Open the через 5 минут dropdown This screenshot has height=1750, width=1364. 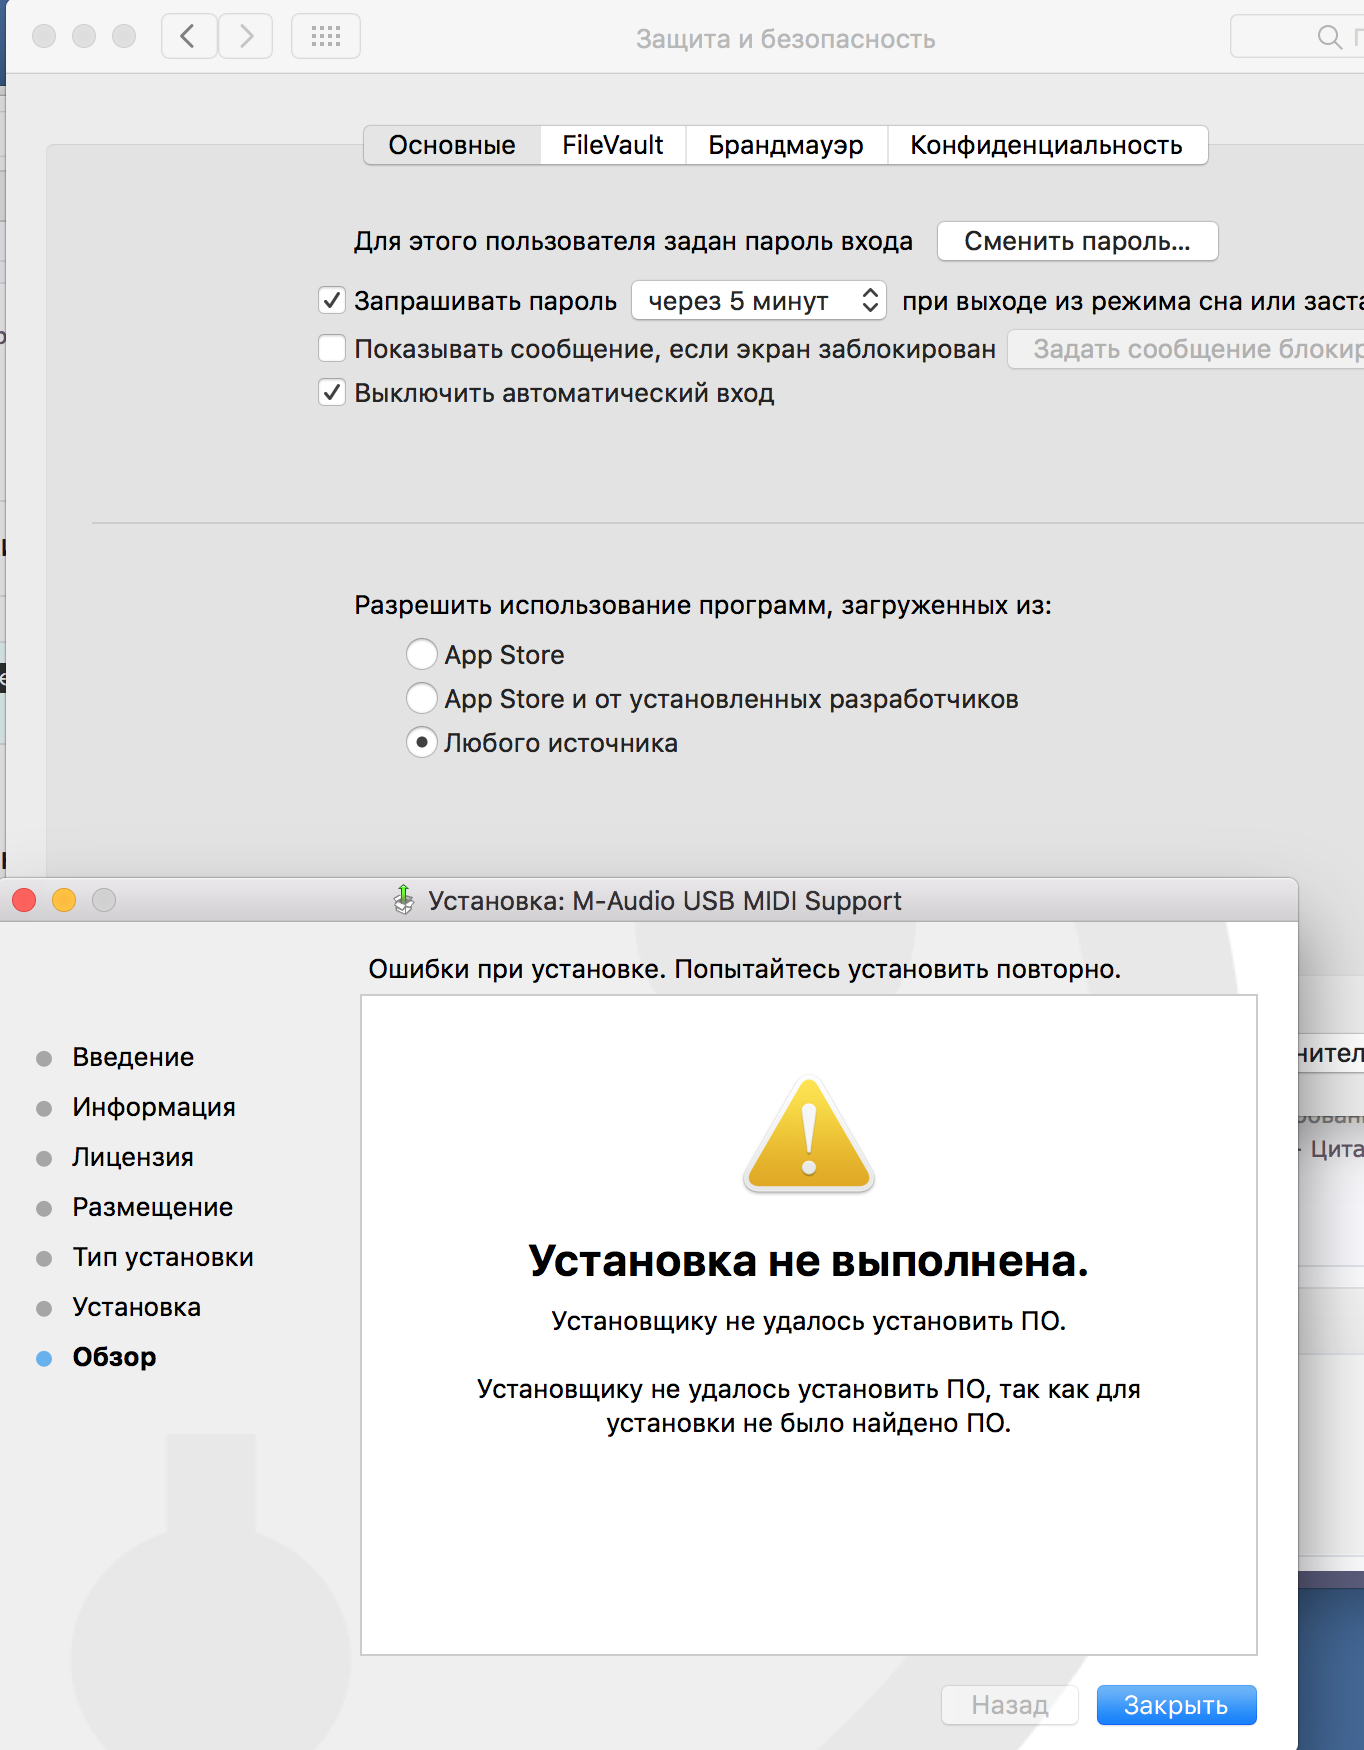(759, 301)
